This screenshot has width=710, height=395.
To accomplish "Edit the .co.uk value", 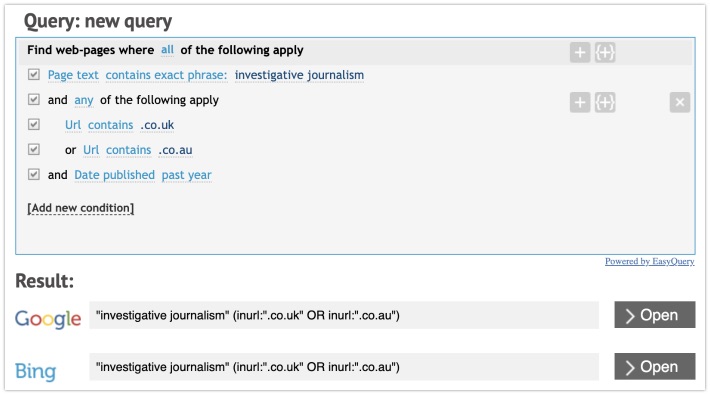I will click(157, 125).
